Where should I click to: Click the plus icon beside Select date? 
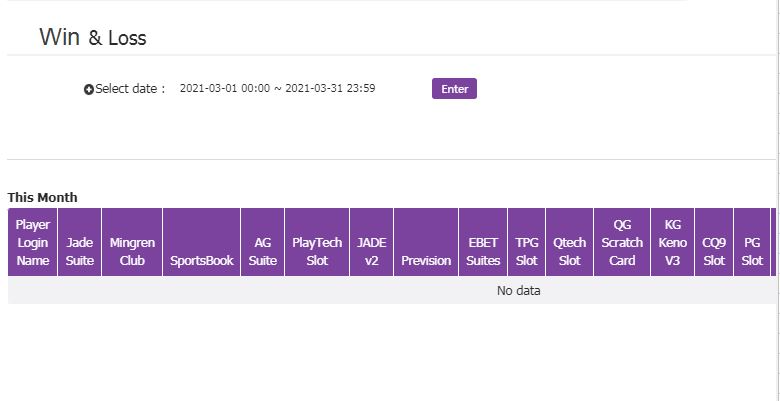coord(89,89)
